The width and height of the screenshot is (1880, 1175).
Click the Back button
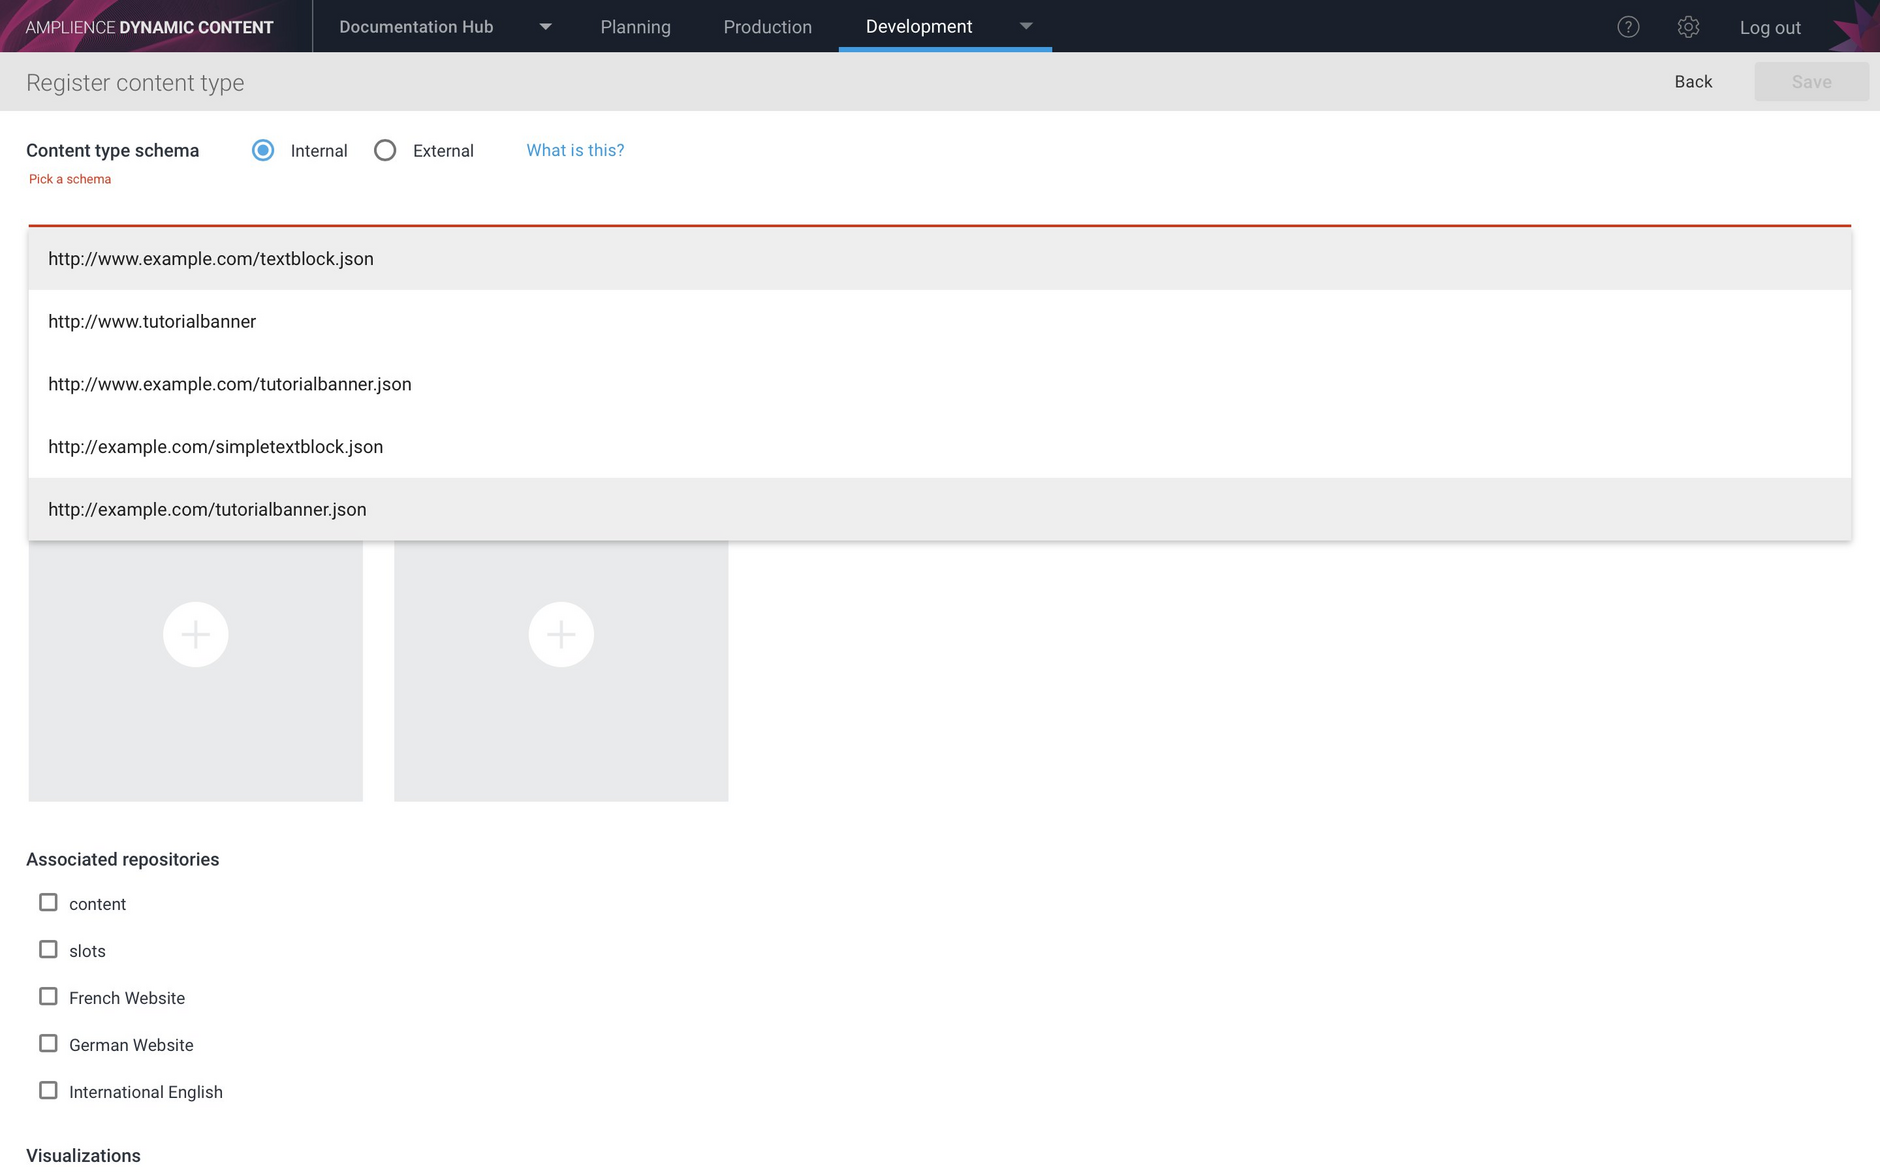[x=1693, y=81]
